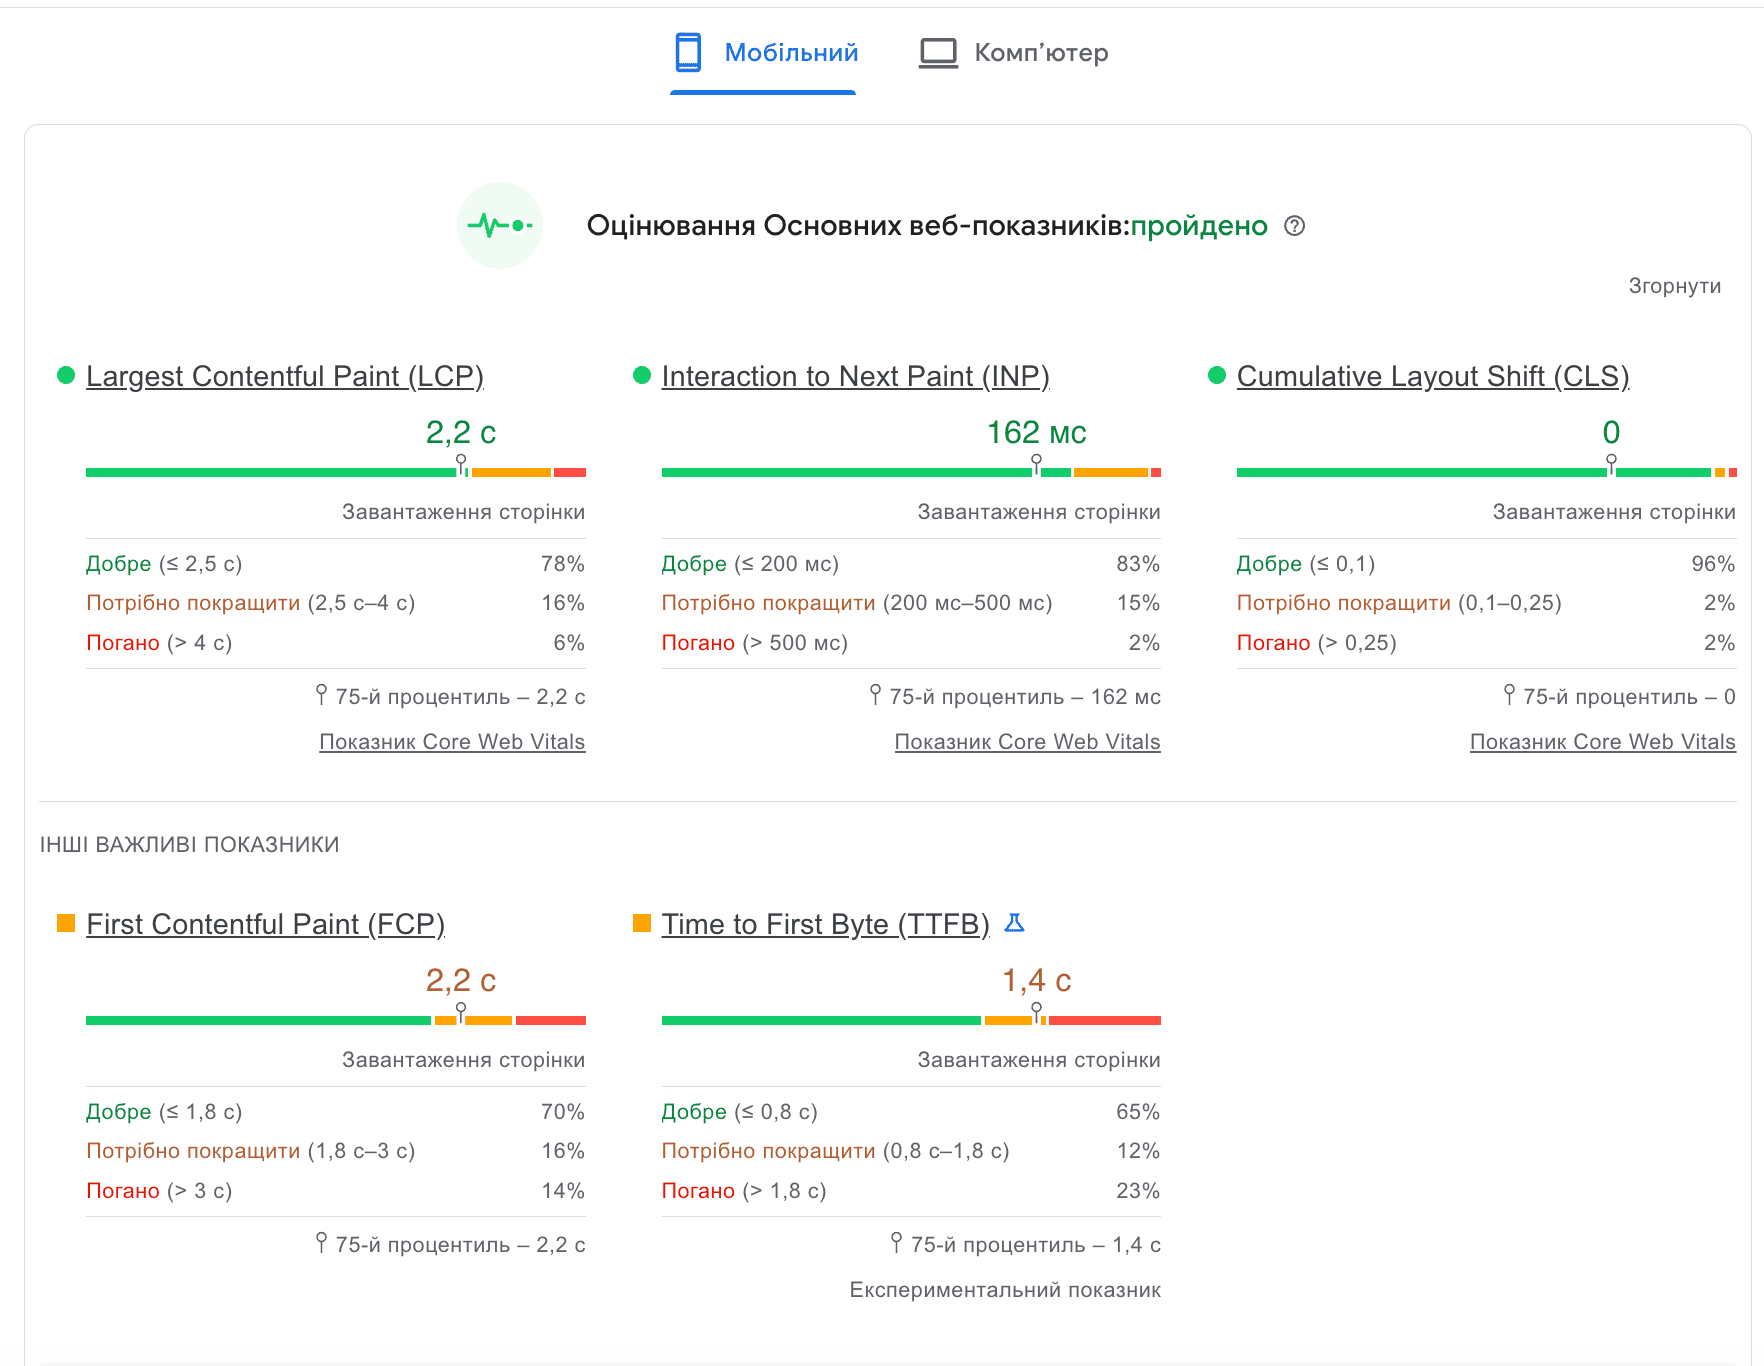Open Time to First Byte (TTFB) link

coord(825,924)
